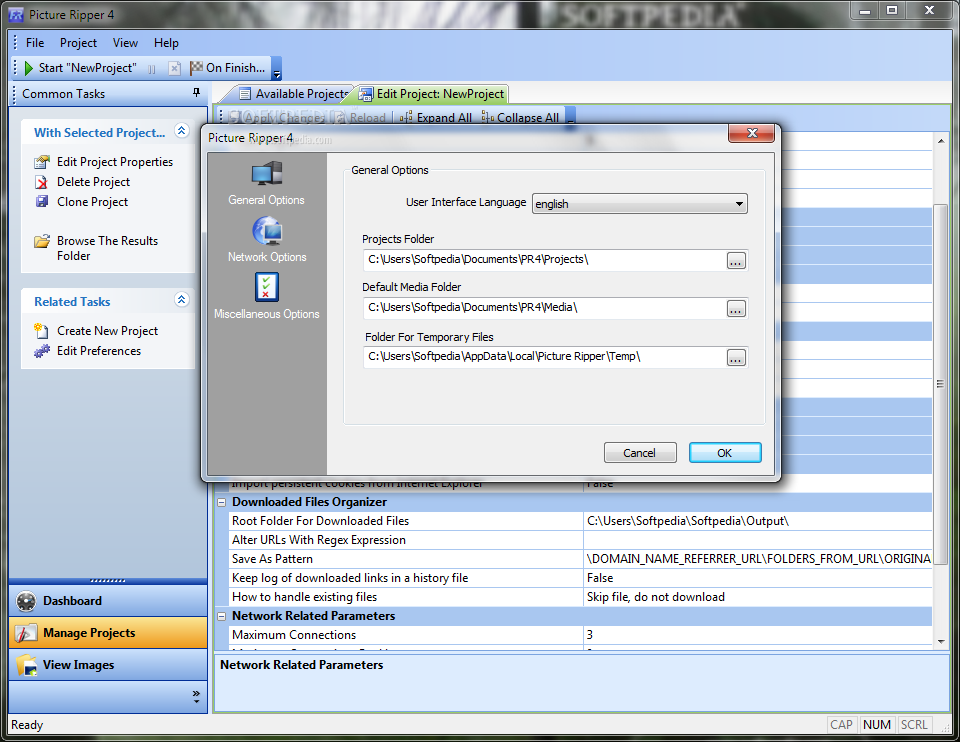Click Delete Project icon

42,182
